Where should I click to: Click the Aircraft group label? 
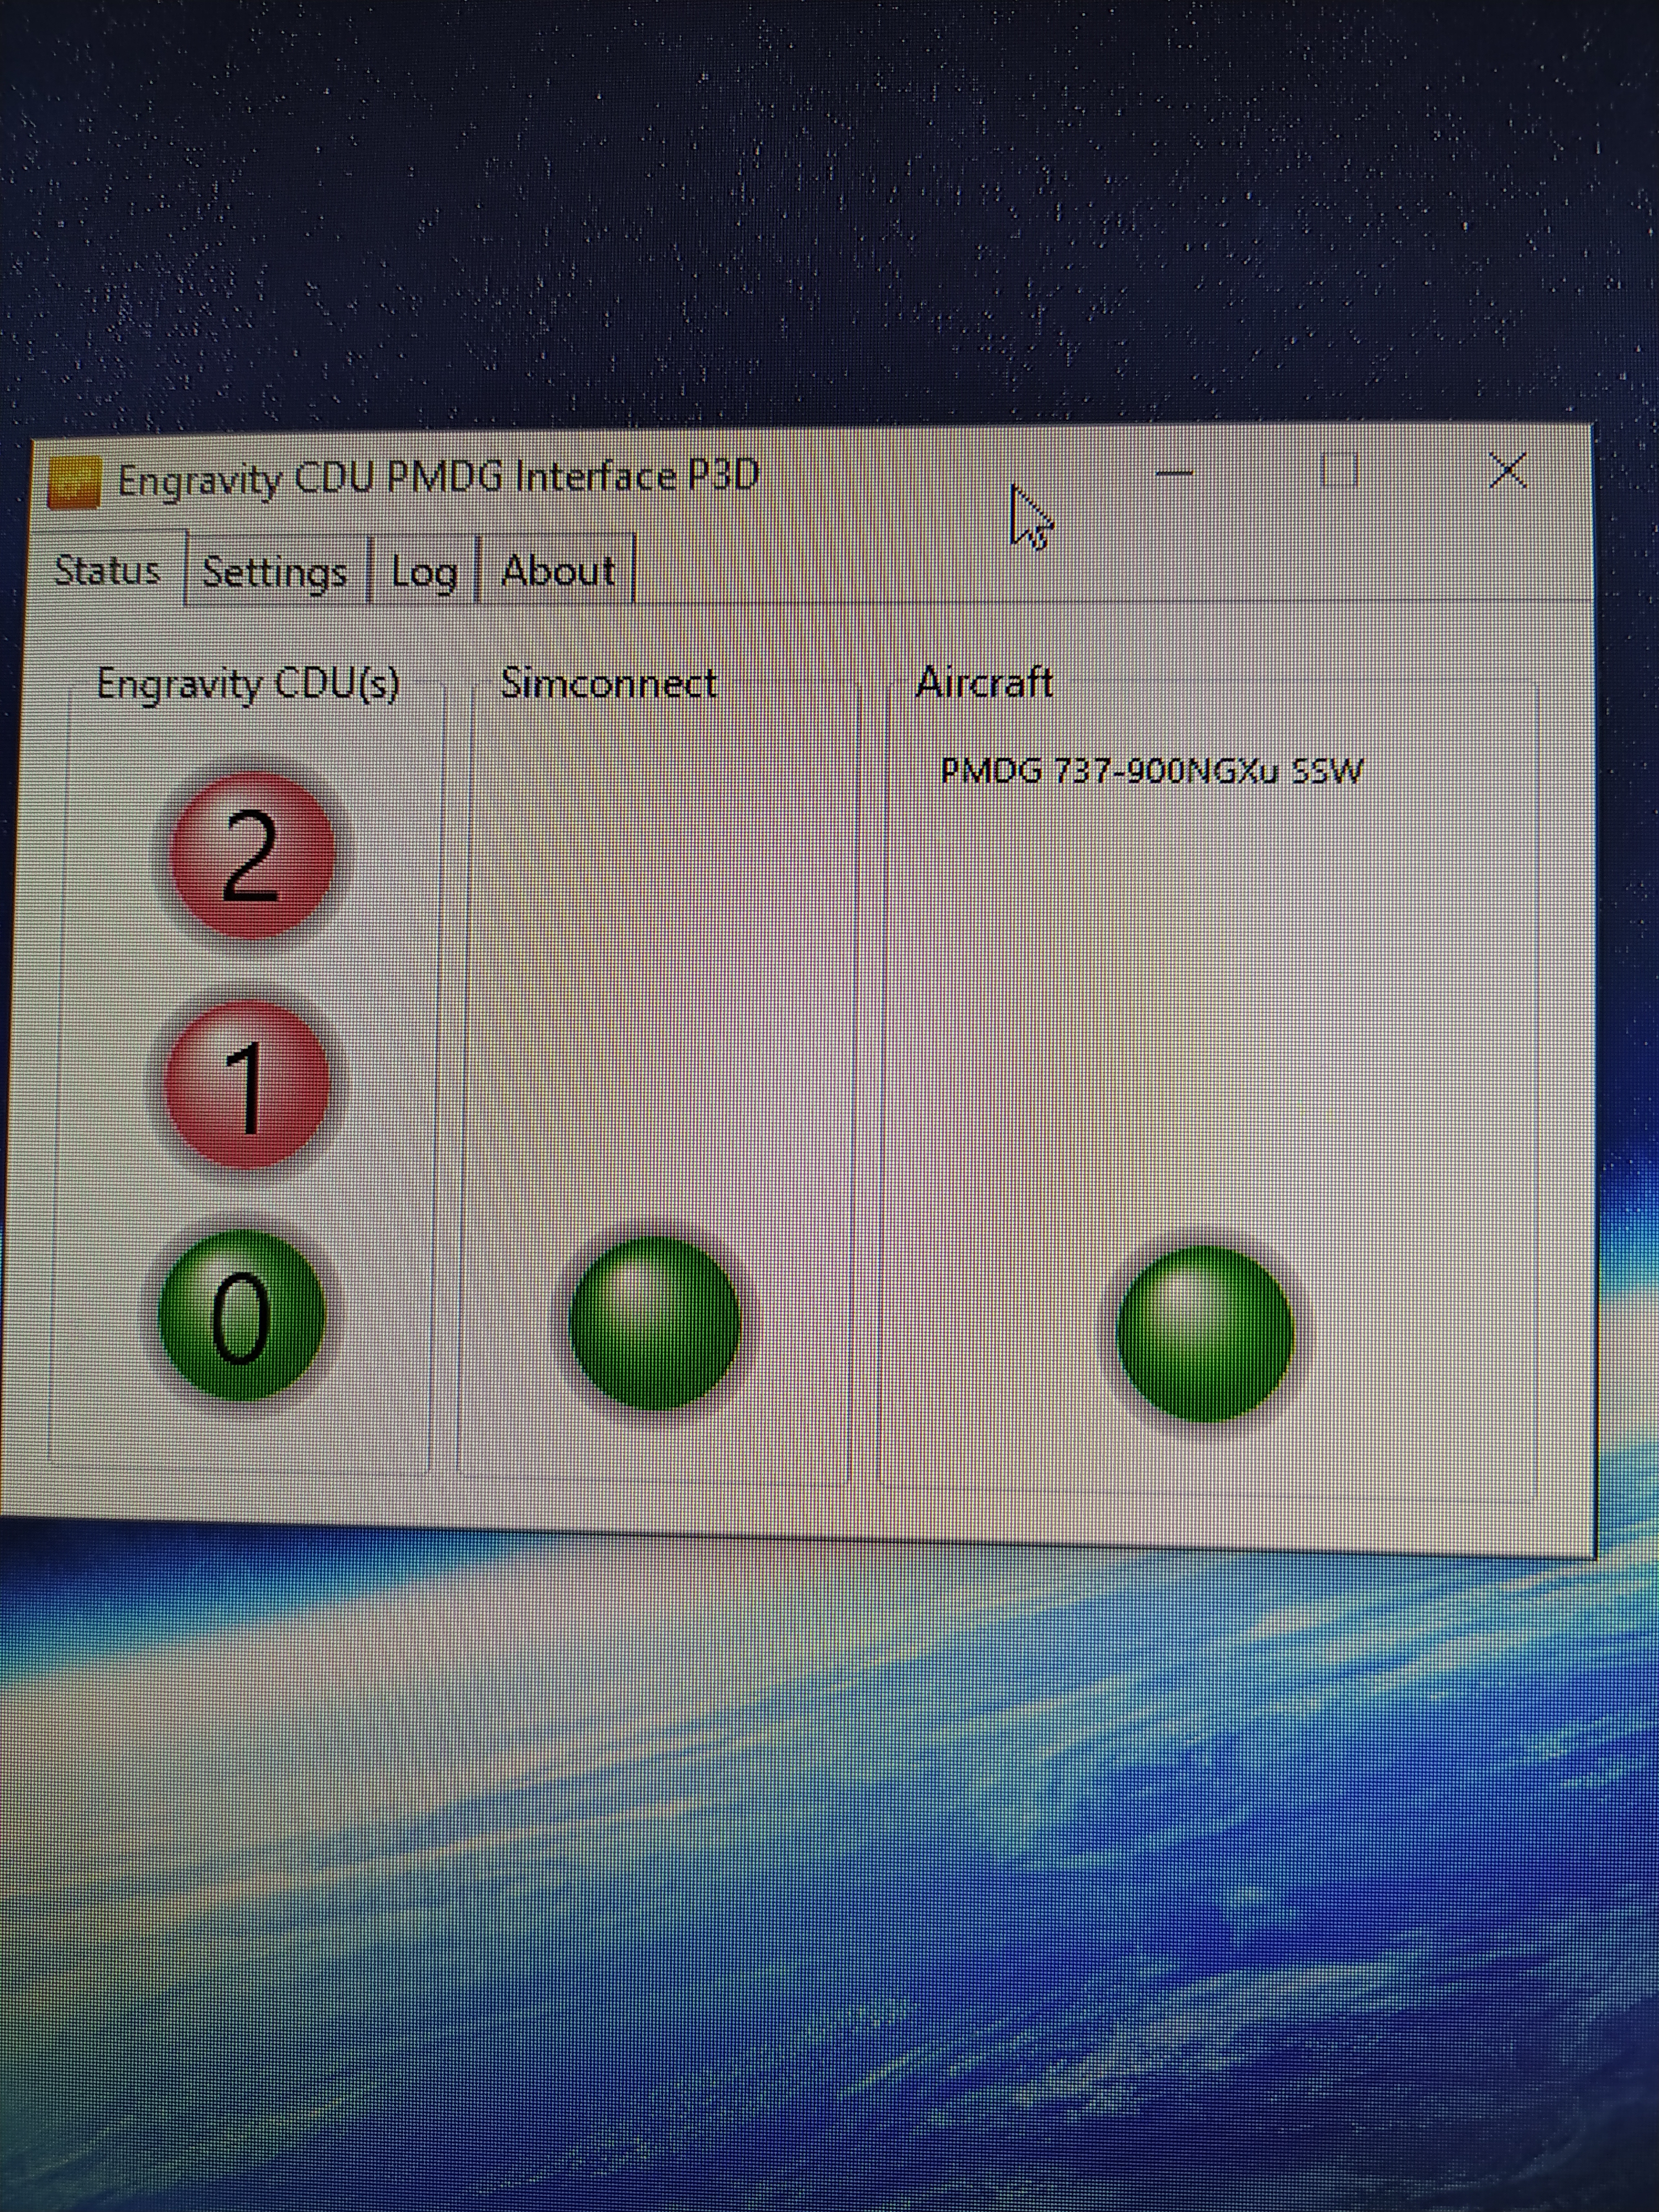984,682
